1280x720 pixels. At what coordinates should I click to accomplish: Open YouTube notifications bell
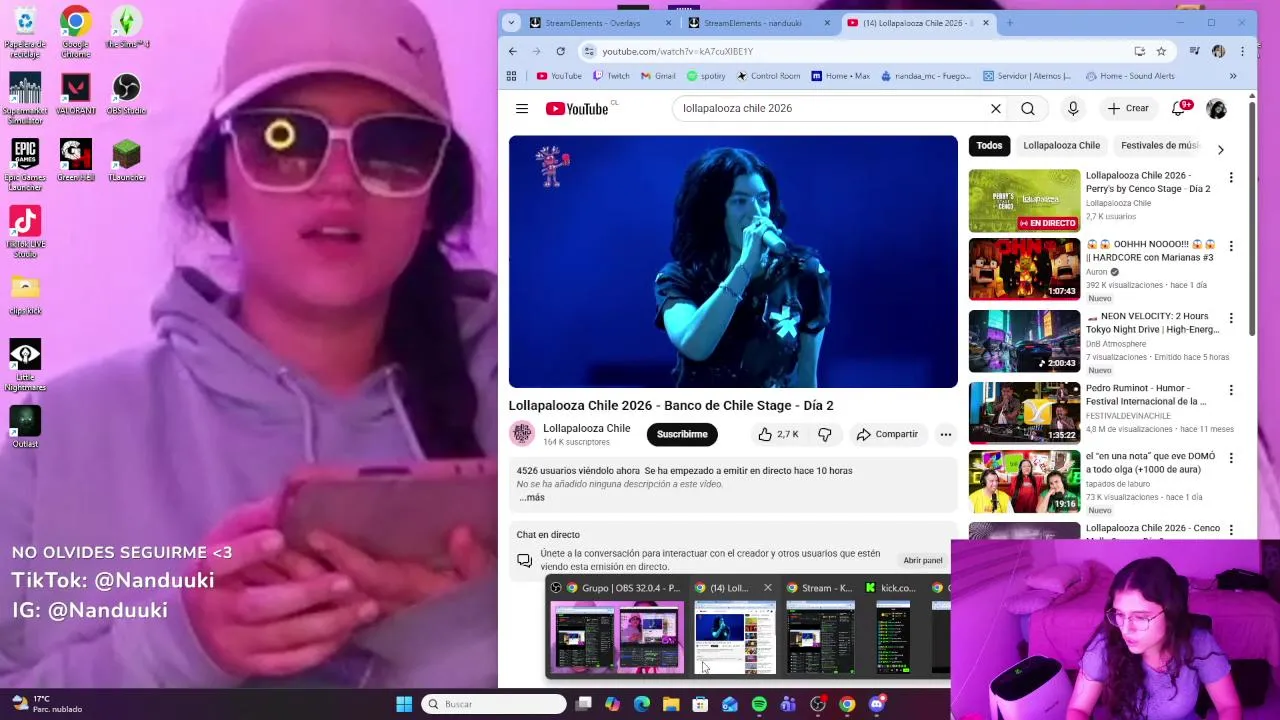(1179, 108)
